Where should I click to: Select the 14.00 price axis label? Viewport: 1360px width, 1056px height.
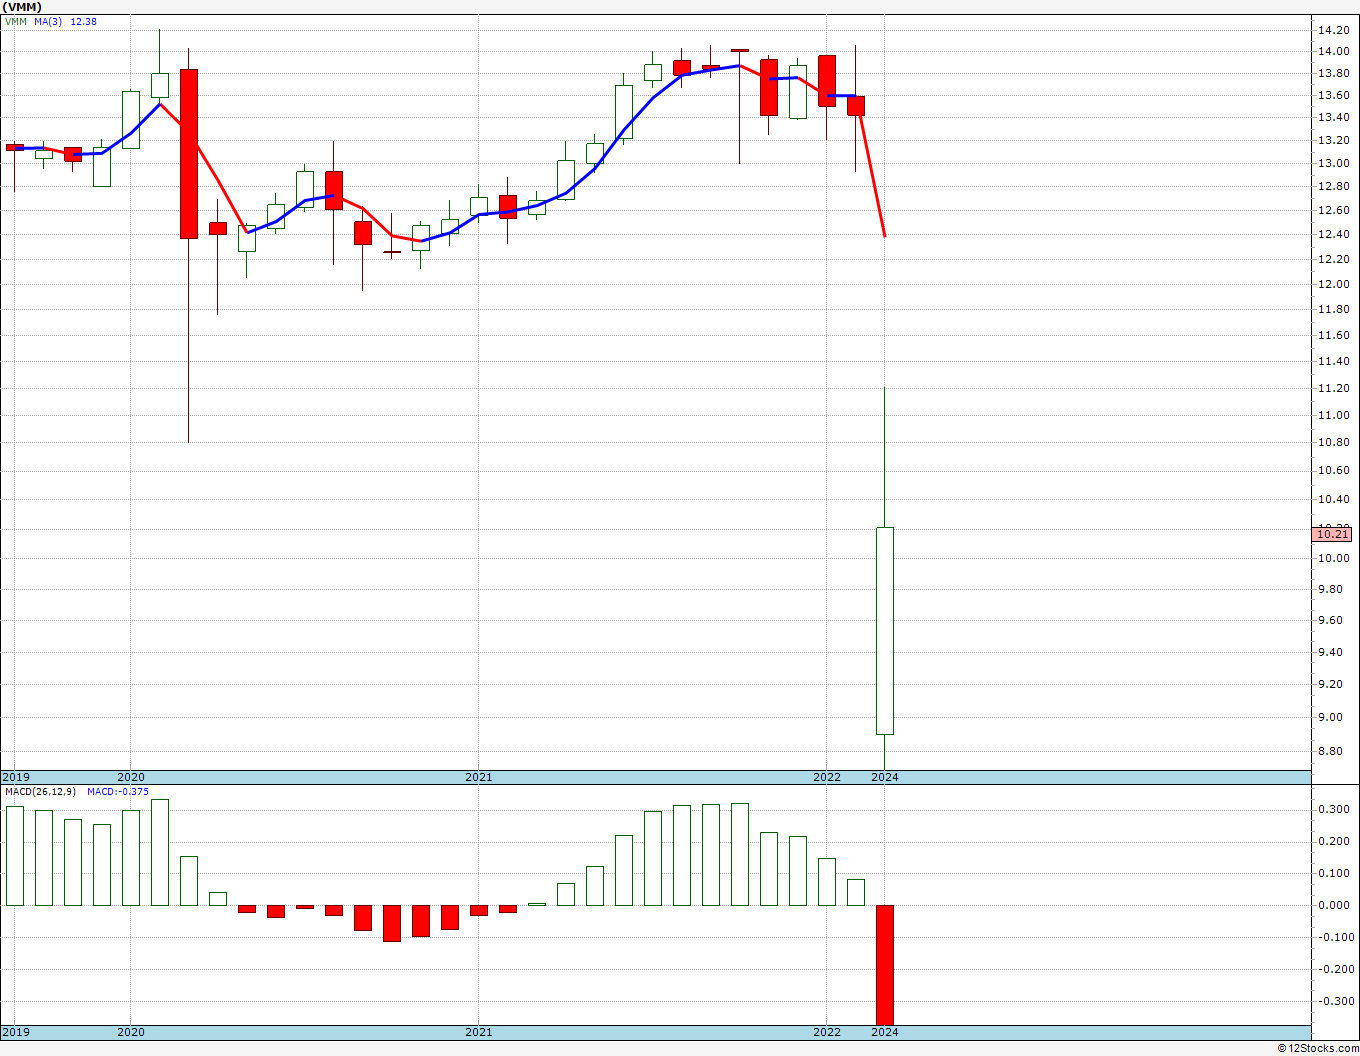(x=1333, y=52)
